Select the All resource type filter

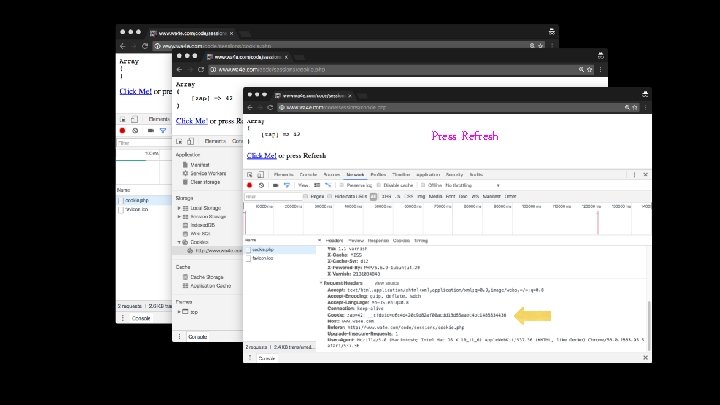[x=373, y=197]
